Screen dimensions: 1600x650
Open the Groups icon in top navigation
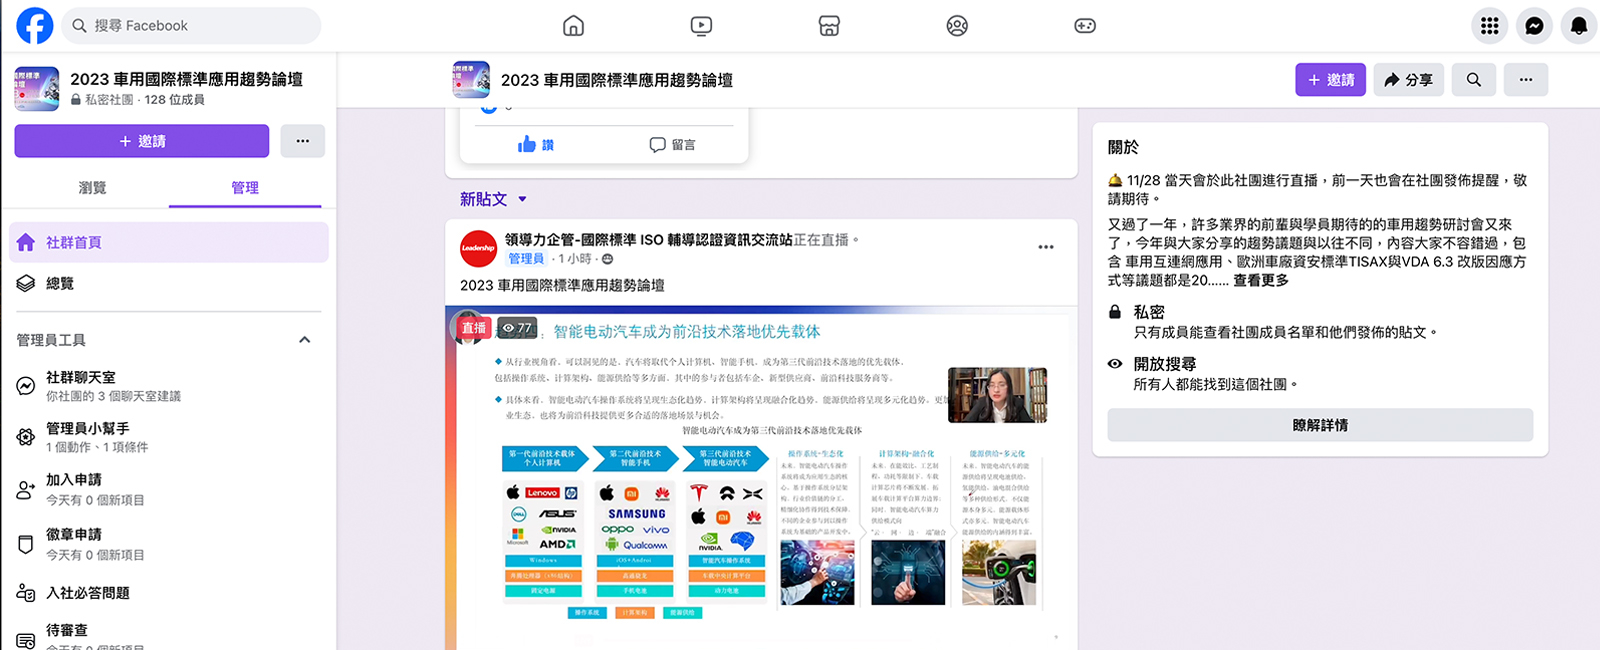pos(957,26)
